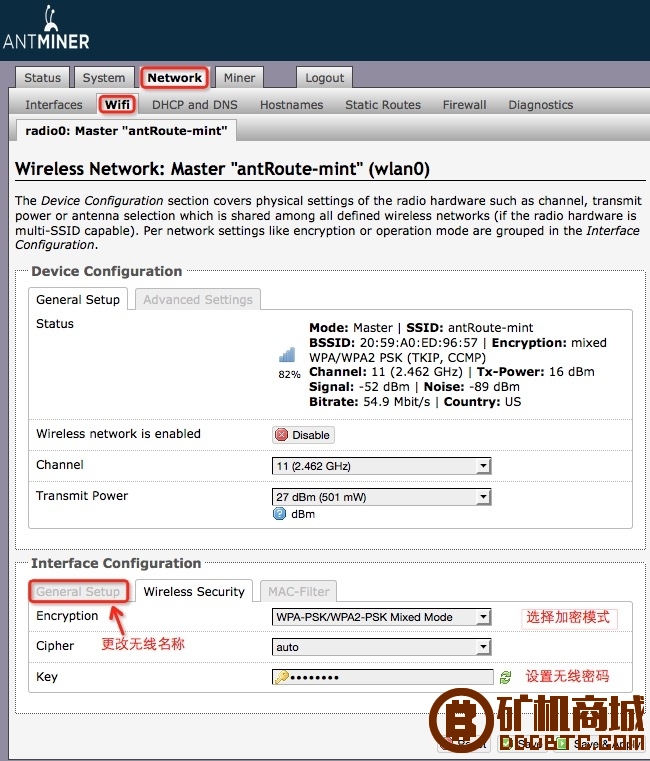Click the key icon in password field

point(282,677)
